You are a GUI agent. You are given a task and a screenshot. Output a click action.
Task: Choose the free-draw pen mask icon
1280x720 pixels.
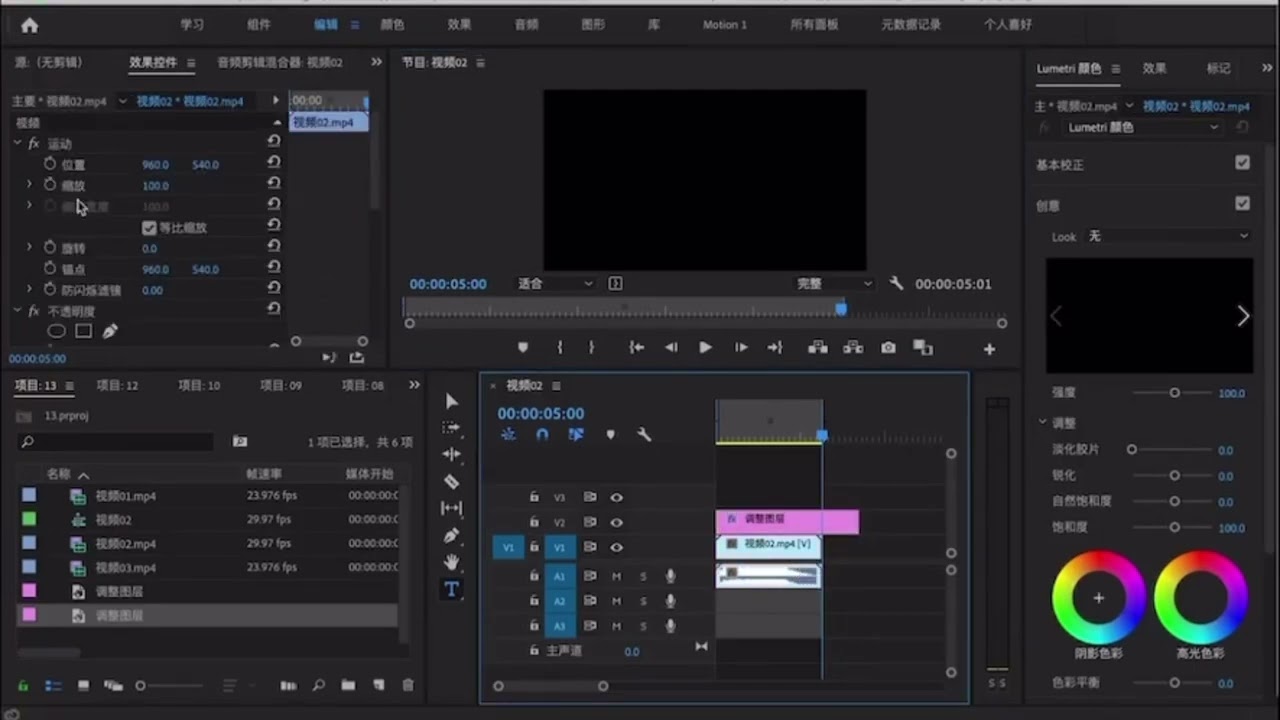(x=110, y=331)
